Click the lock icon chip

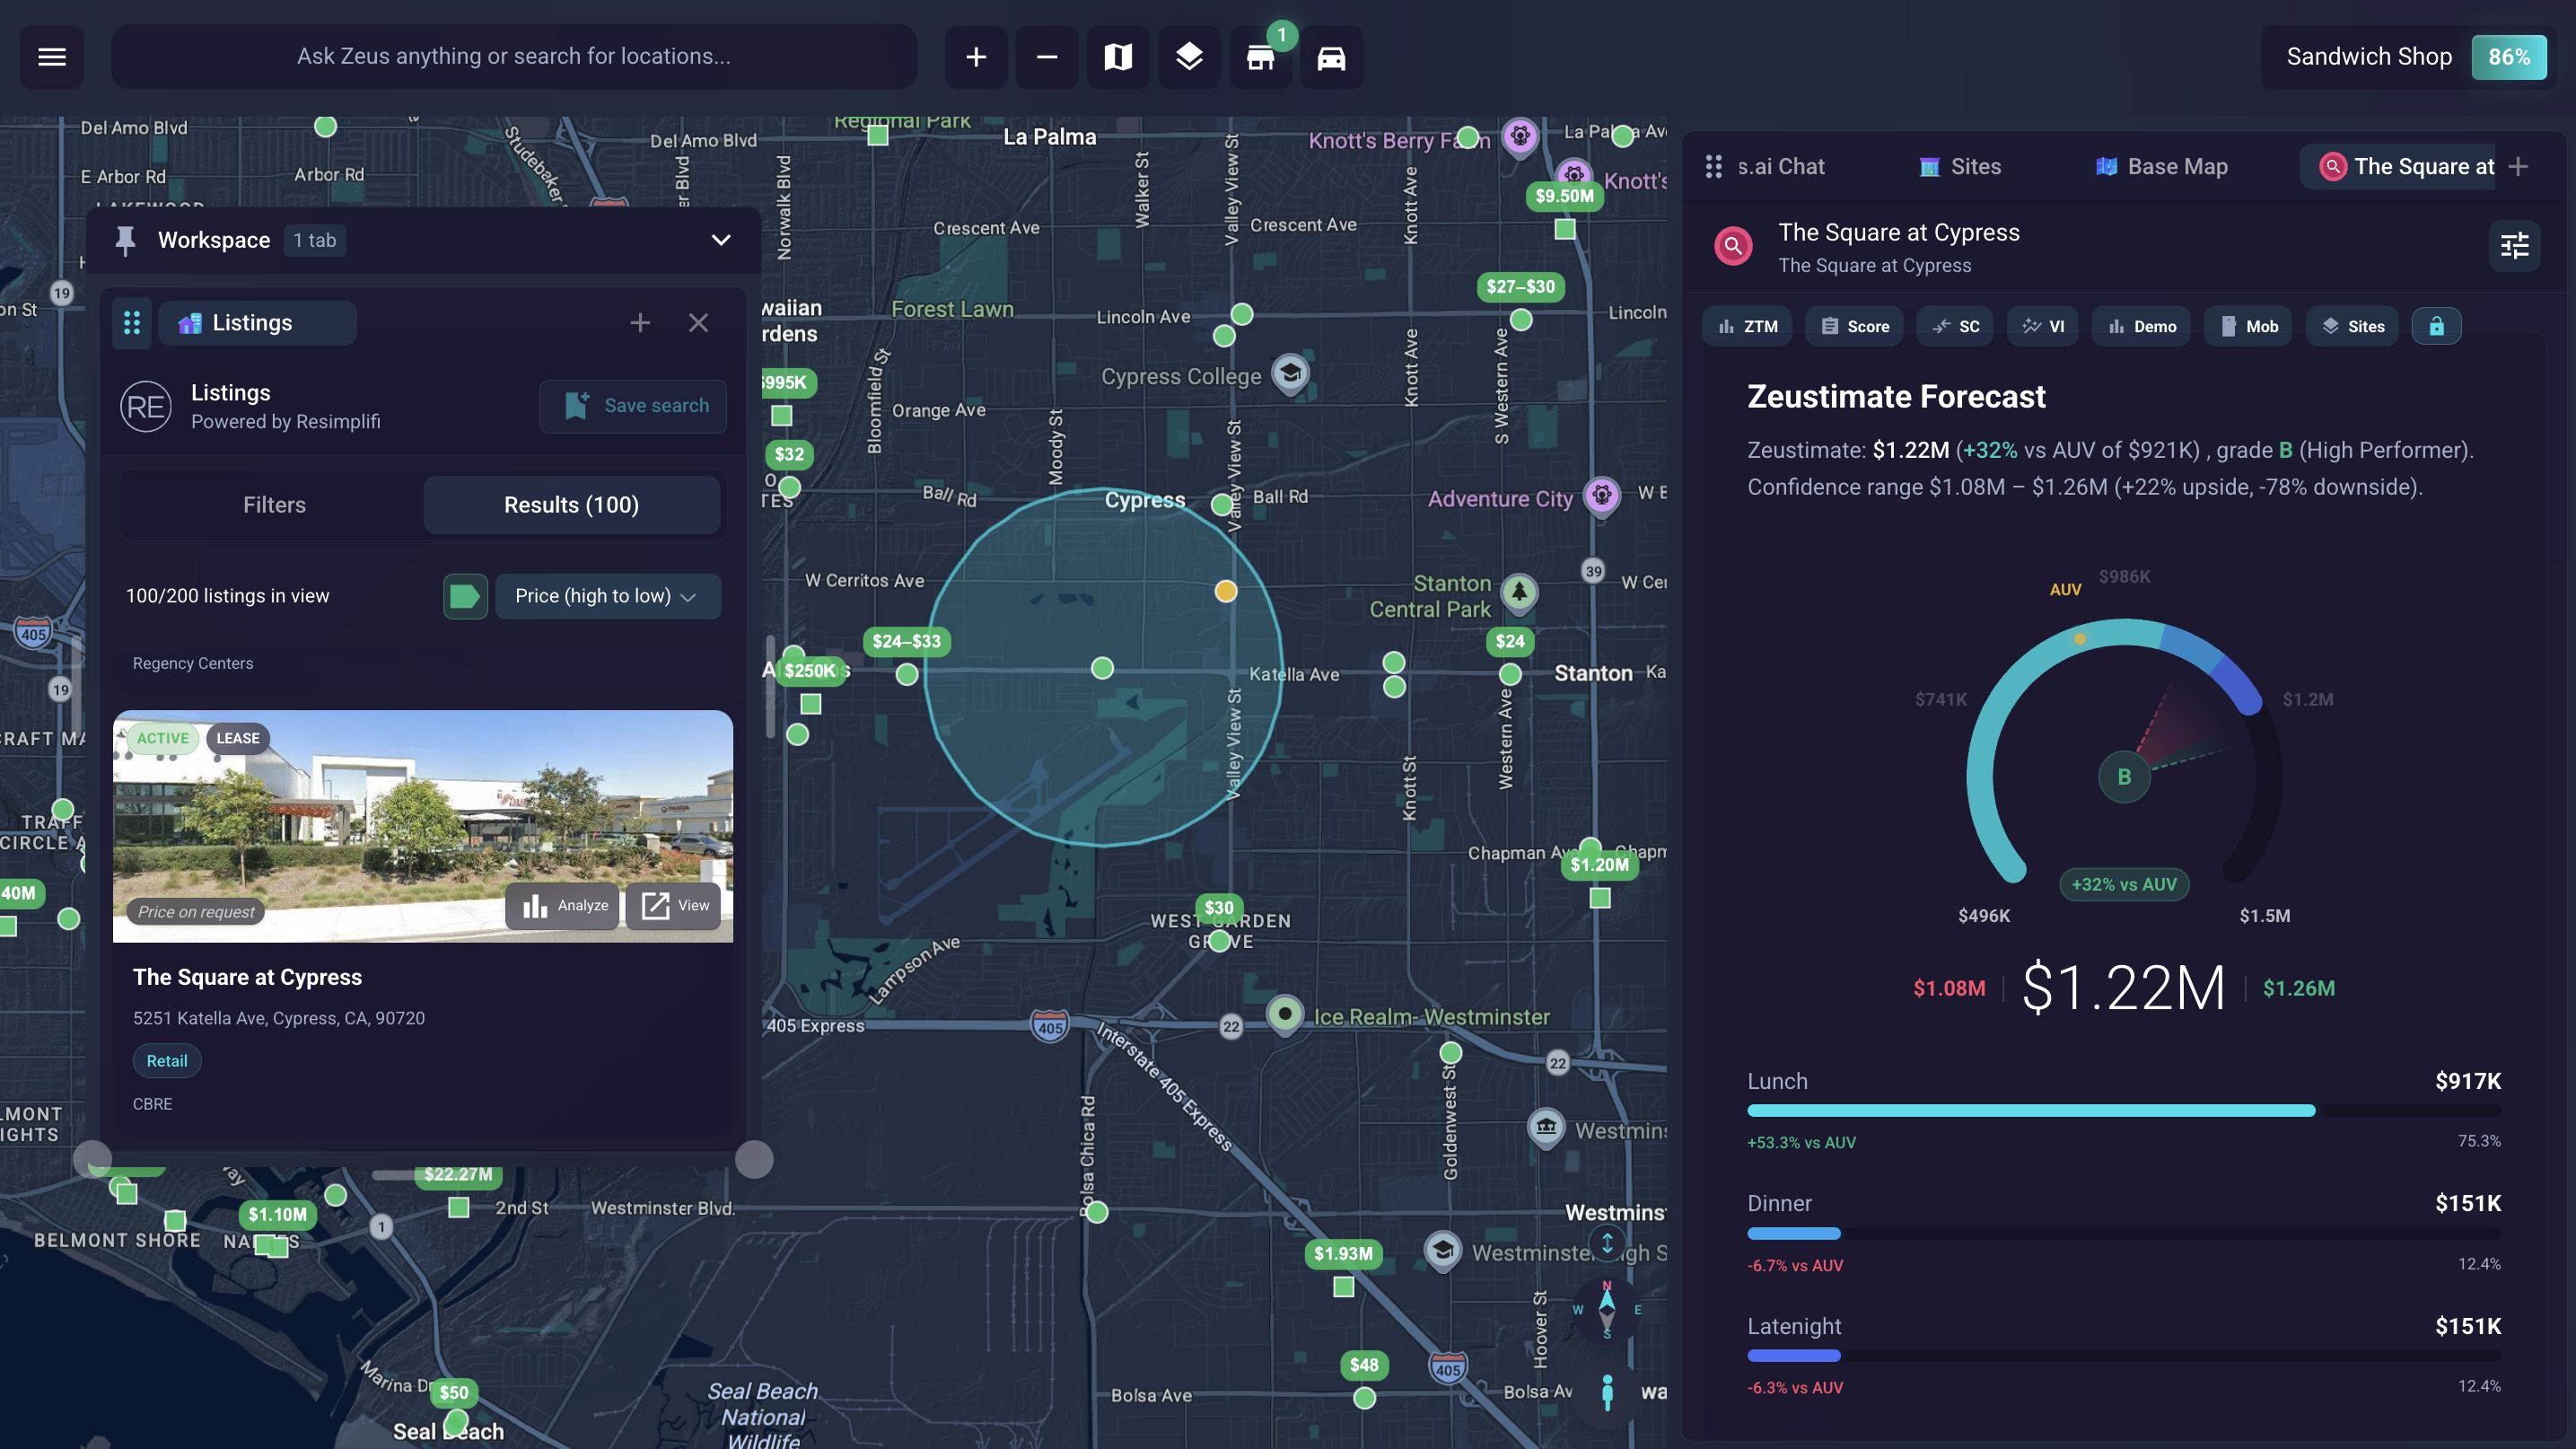pos(2437,326)
